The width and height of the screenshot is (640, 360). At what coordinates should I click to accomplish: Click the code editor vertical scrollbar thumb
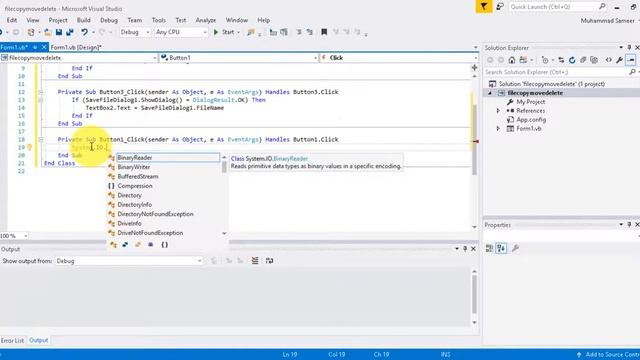(474, 140)
